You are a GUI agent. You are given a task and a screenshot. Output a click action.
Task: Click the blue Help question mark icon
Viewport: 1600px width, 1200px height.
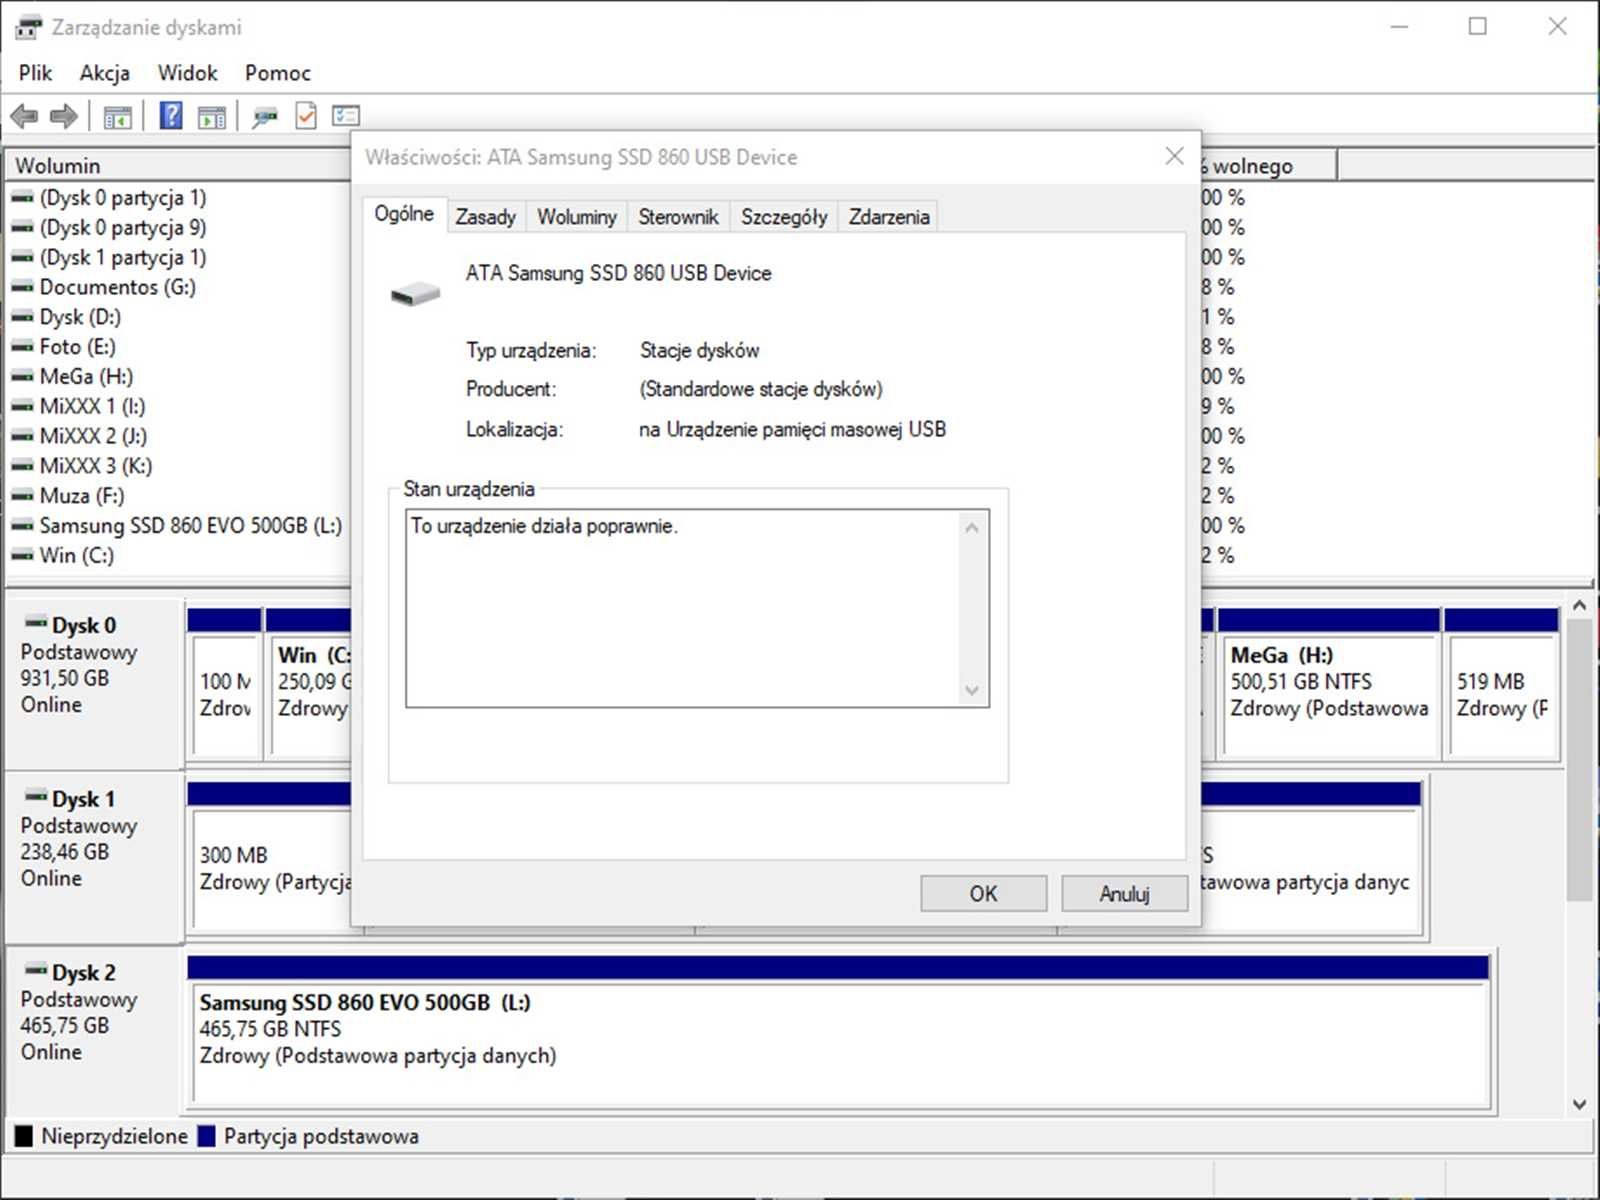coord(171,116)
